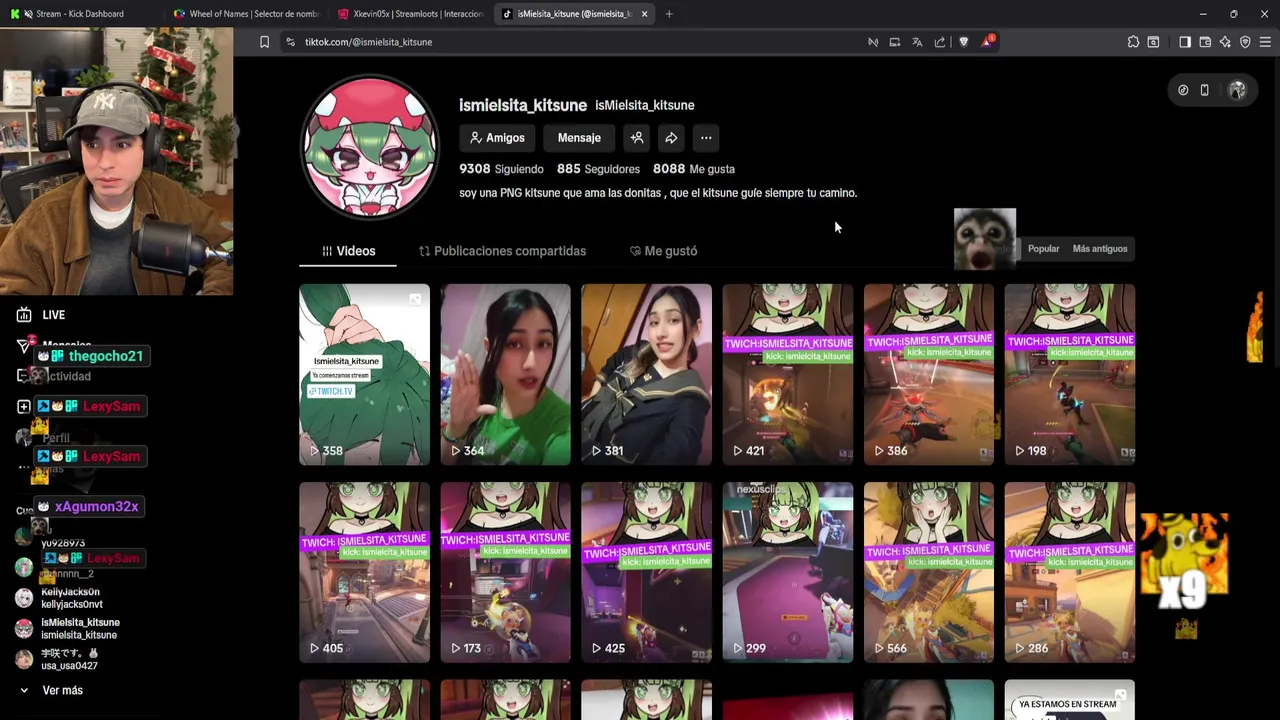Bookmark this page with the bookmark icon
The height and width of the screenshot is (720, 1280).
pyautogui.click(x=264, y=42)
